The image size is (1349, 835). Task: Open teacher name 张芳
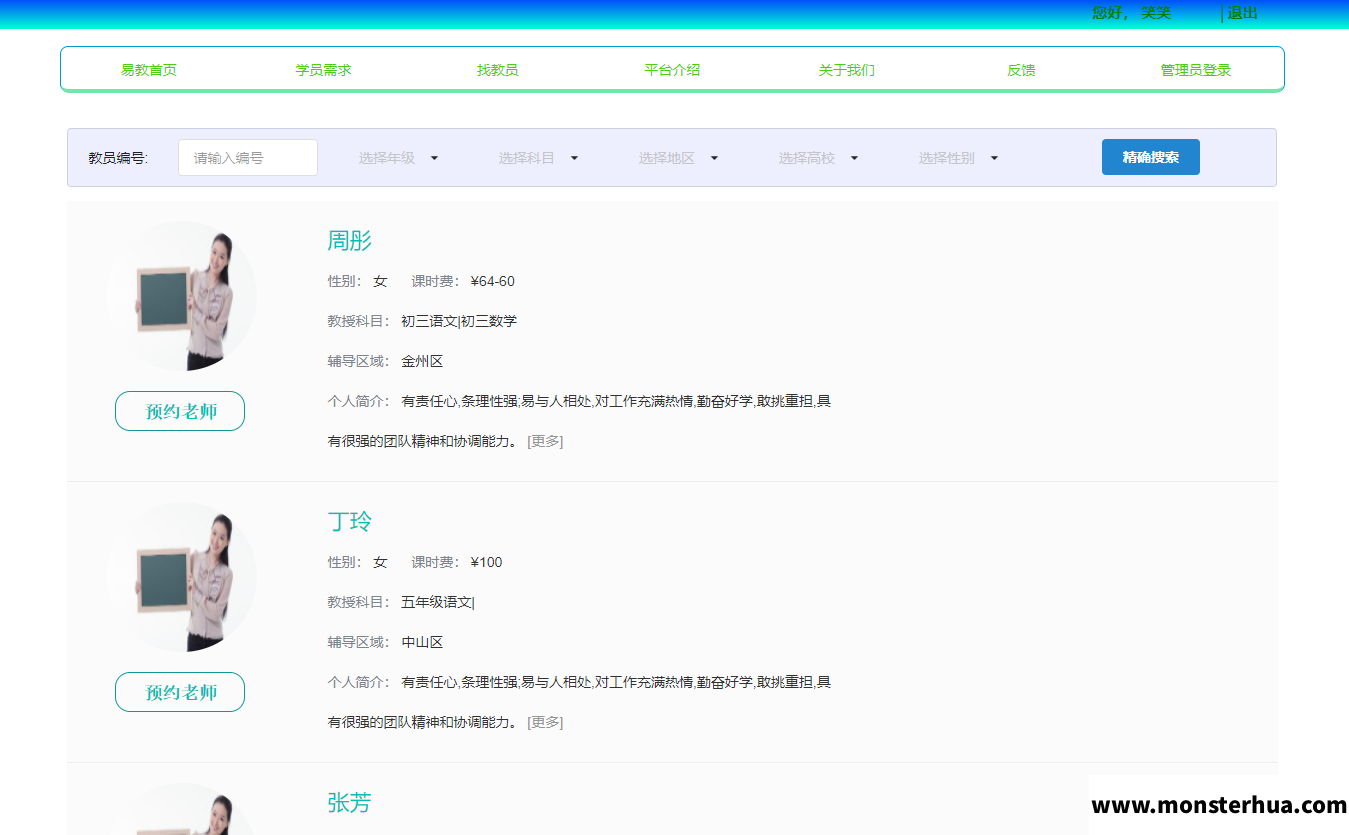tap(350, 803)
